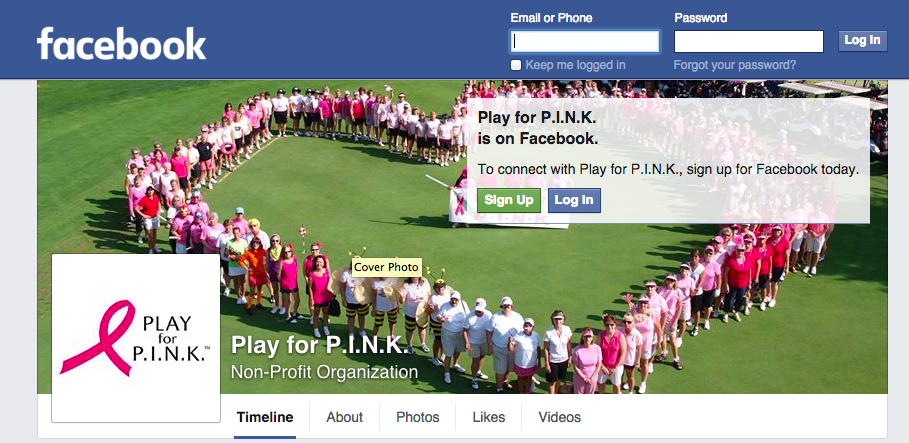Click the pink ribbon logo in the profile picture
Viewport: 909px width, 443px height.
point(97,337)
